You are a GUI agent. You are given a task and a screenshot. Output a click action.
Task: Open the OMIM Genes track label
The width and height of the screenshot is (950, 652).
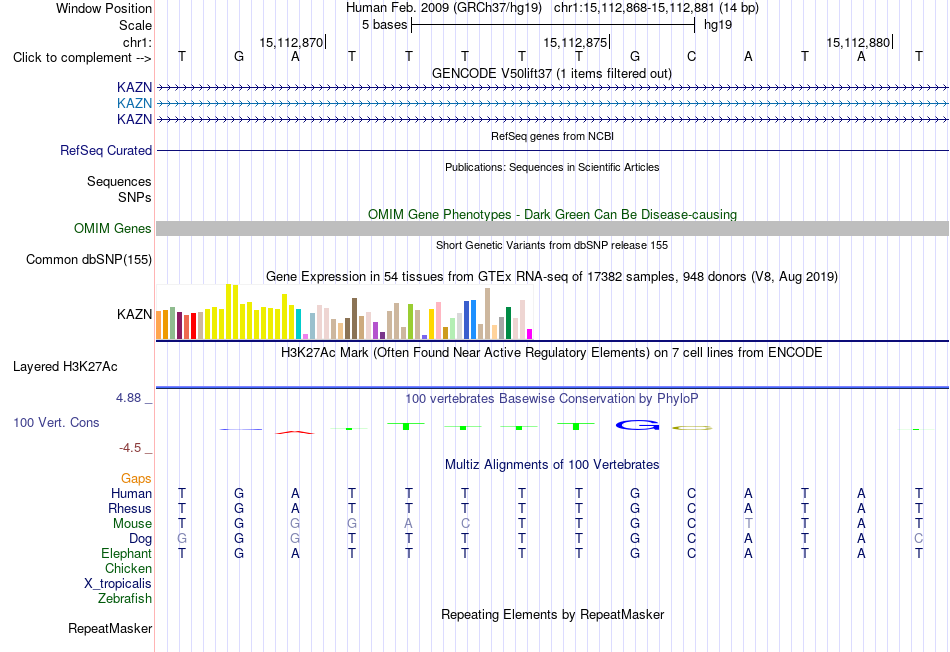tap(113, 228)
